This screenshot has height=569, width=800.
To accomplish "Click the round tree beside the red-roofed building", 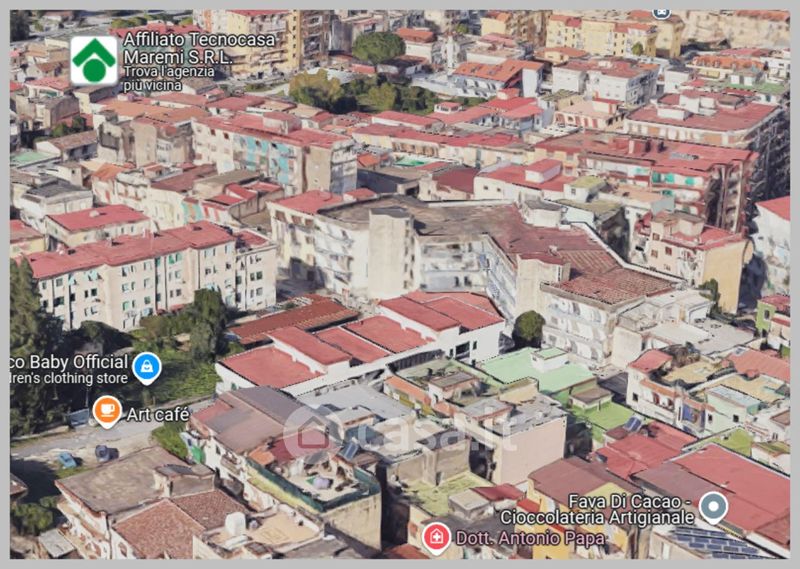I will pyautogui.click(x=528, y=328).
